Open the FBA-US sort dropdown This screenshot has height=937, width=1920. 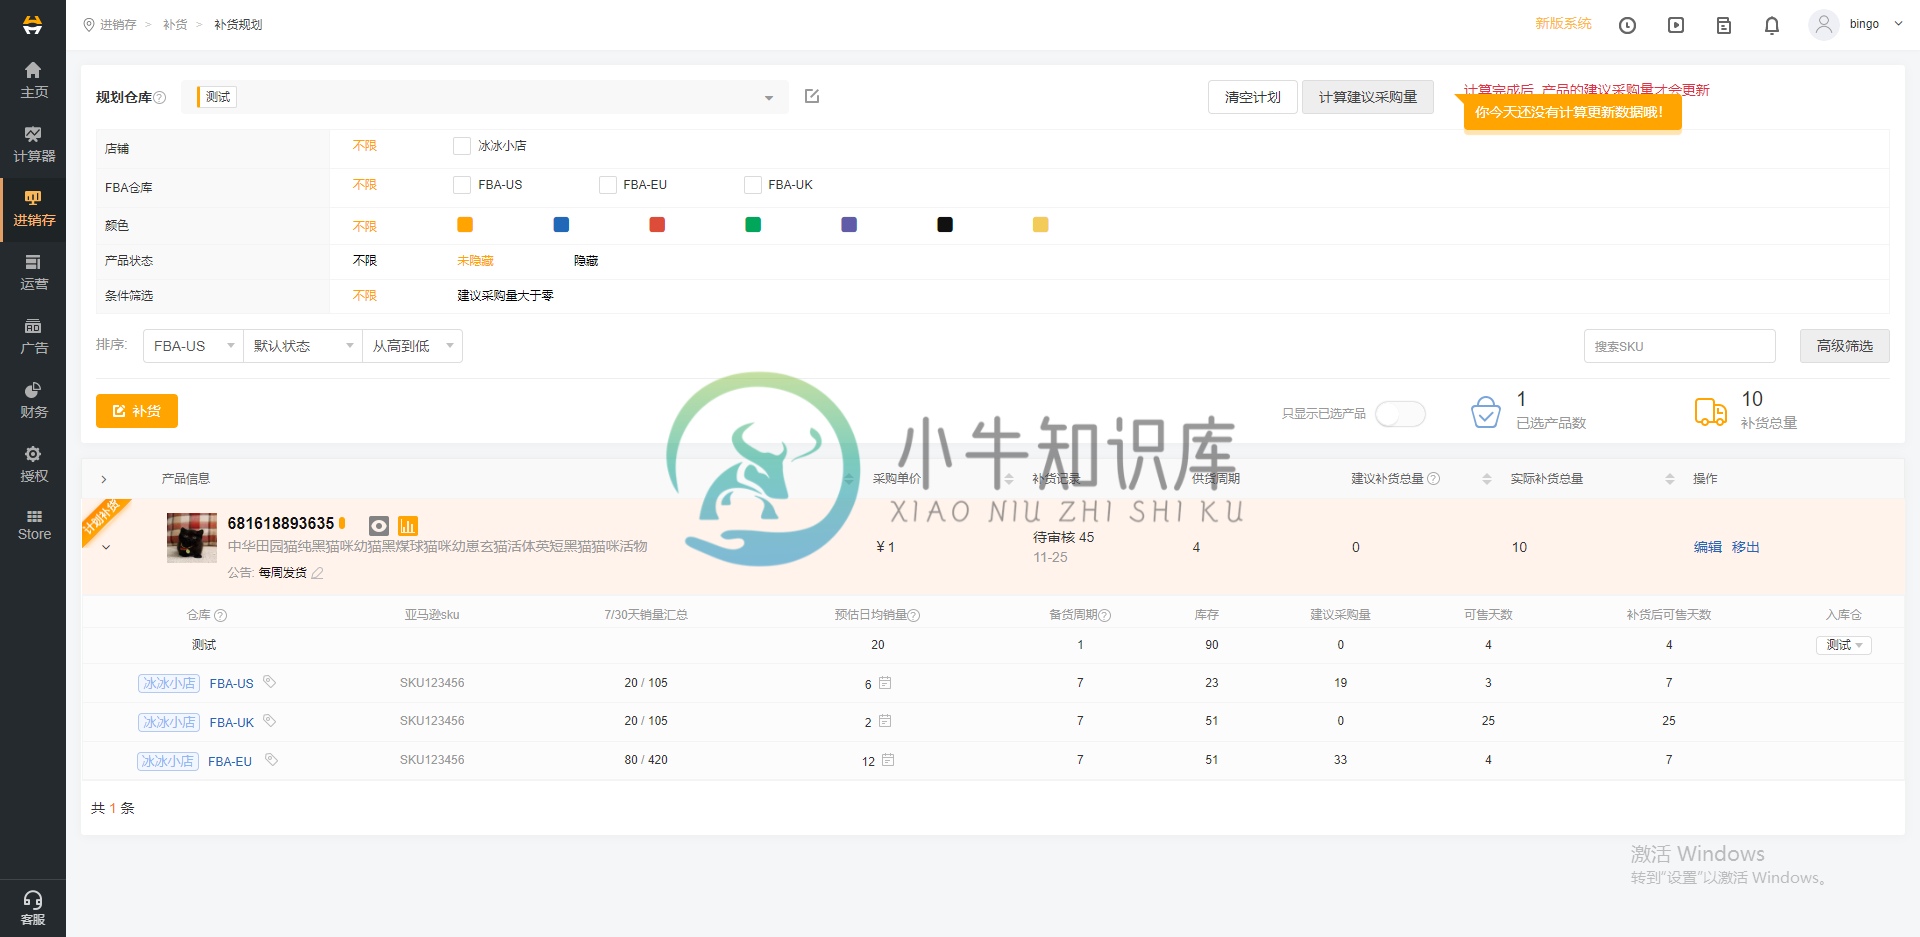(x=193, y=346)
